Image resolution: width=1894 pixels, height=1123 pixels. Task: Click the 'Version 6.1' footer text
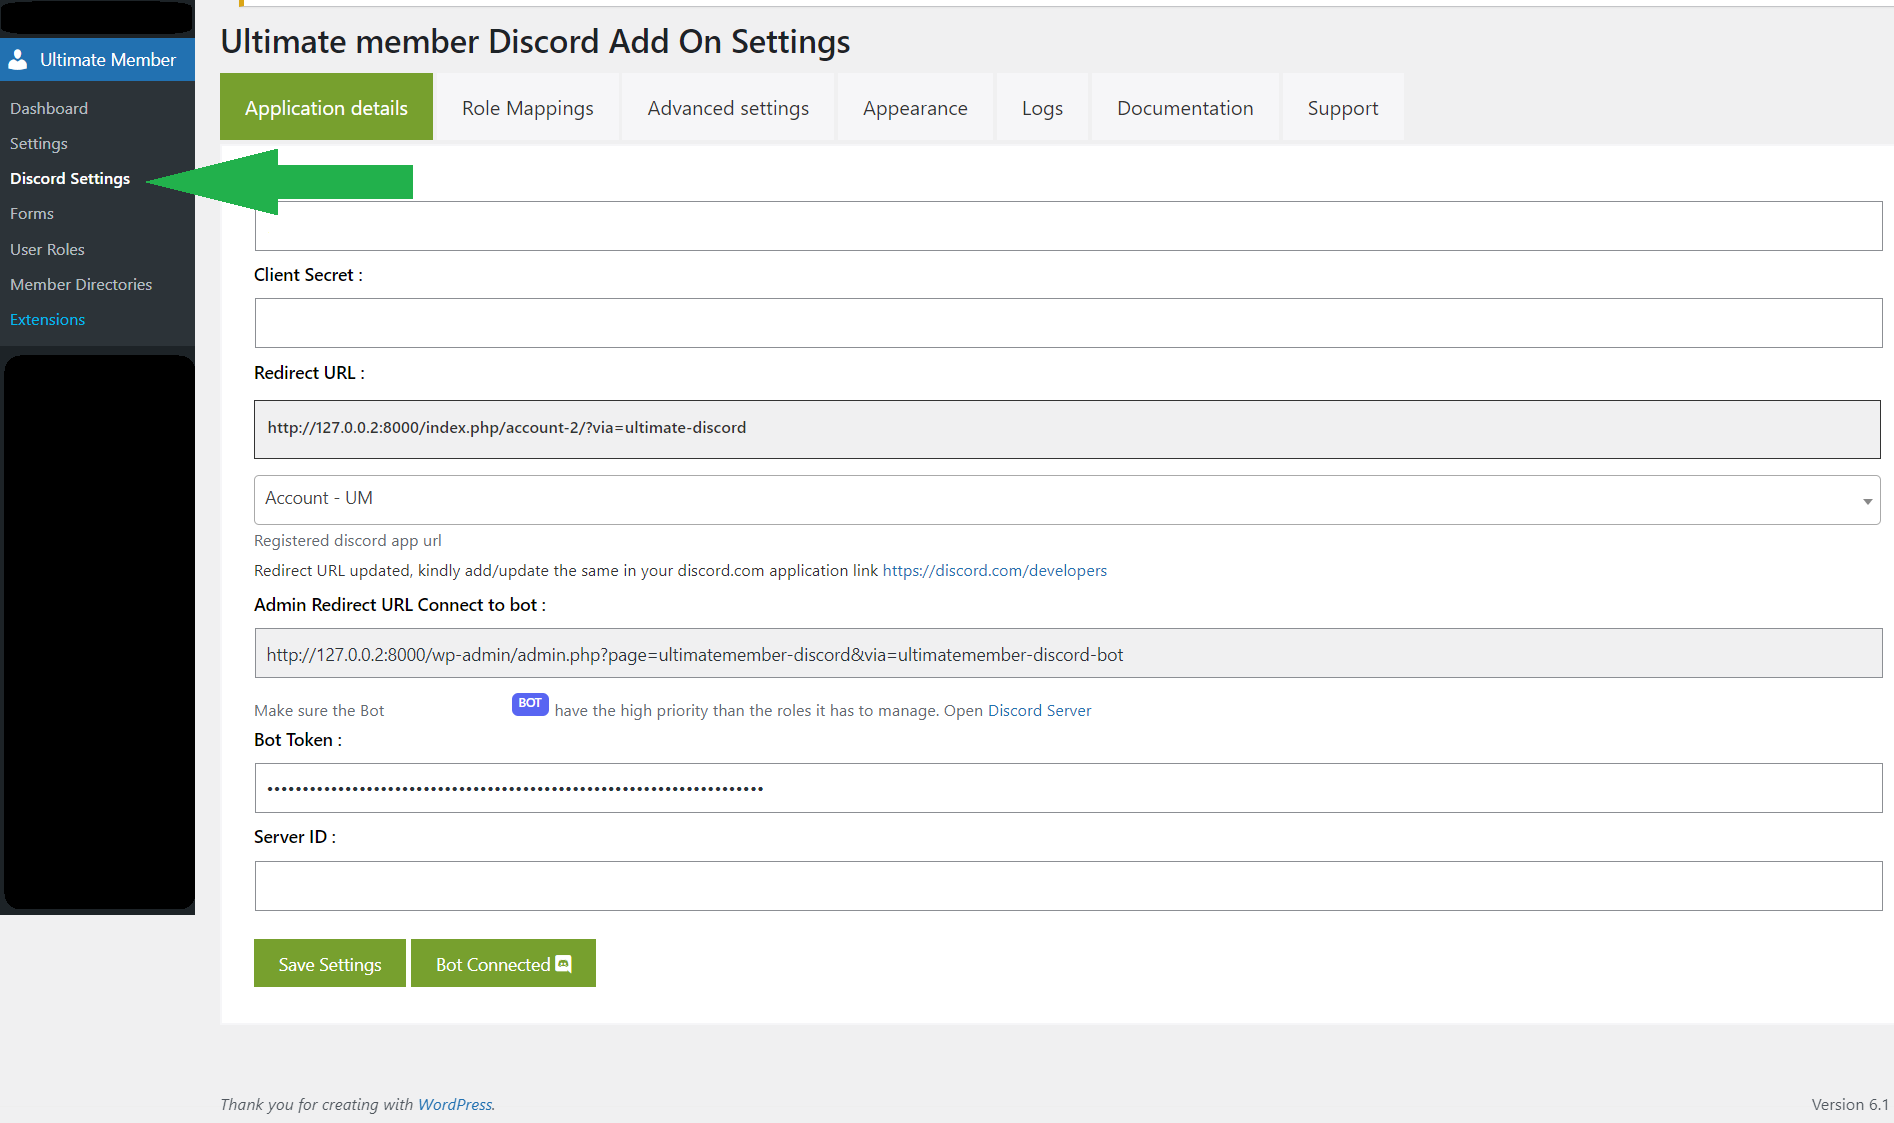1850,1104
